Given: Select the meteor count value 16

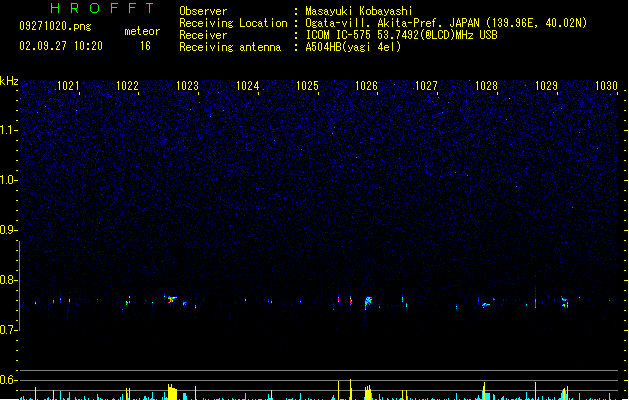Looking at the screenshot, I should tap(145, 46).
